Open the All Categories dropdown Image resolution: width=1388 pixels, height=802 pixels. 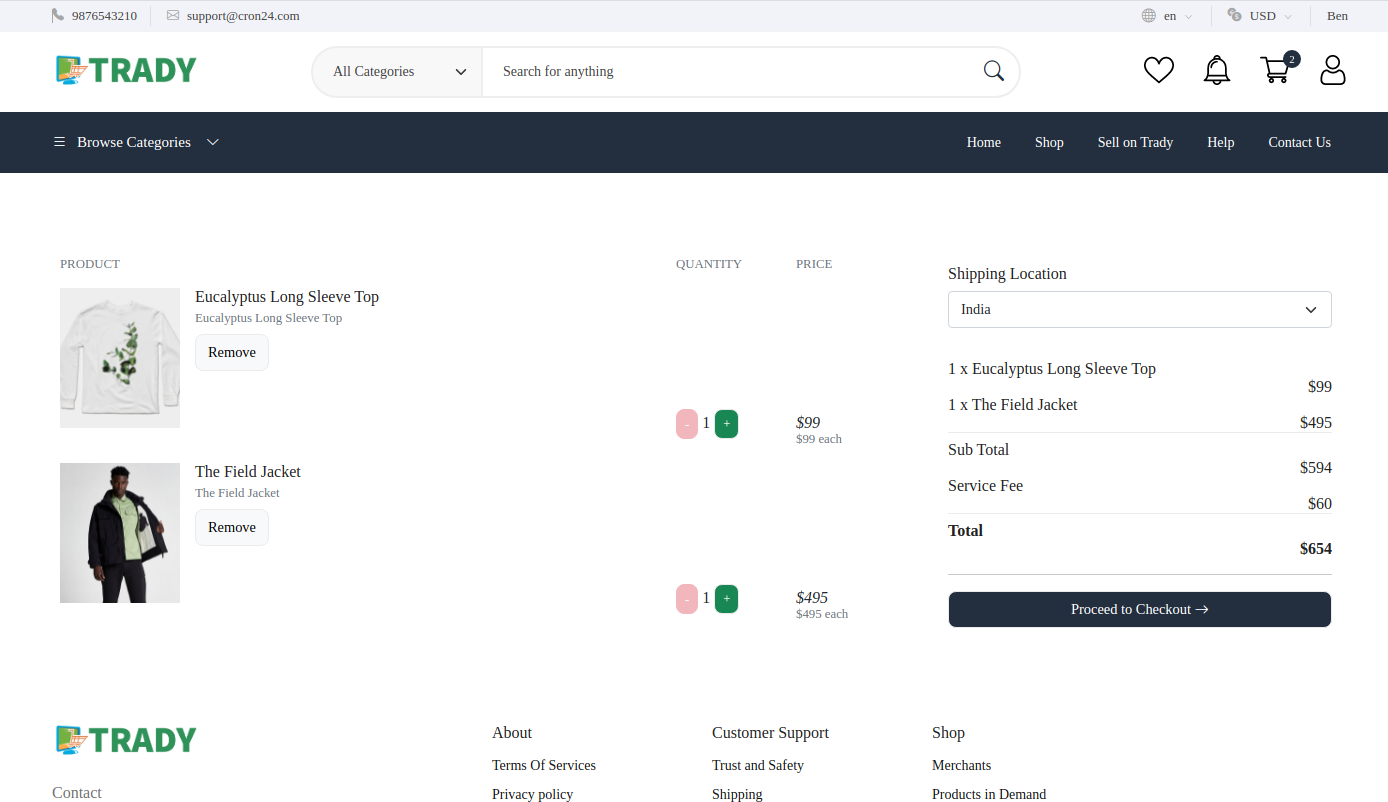pyautogui.click(x=396, y=71)
